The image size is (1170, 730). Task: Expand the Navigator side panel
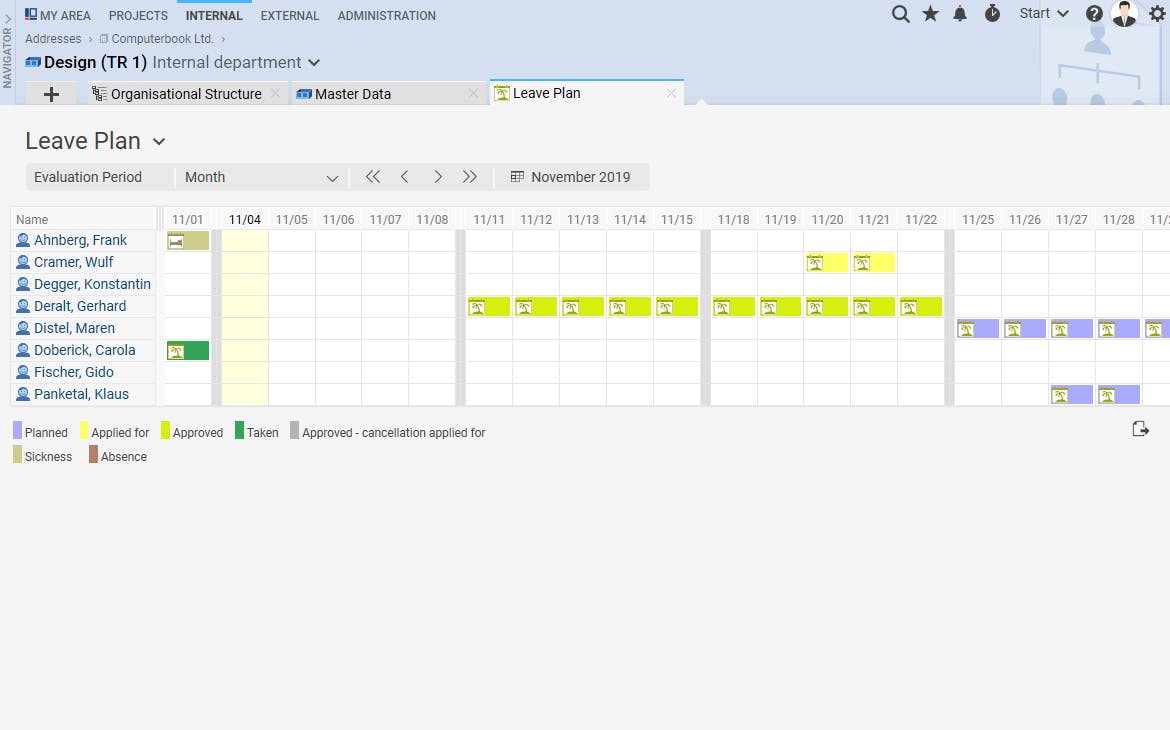click(x=7, y=52)
